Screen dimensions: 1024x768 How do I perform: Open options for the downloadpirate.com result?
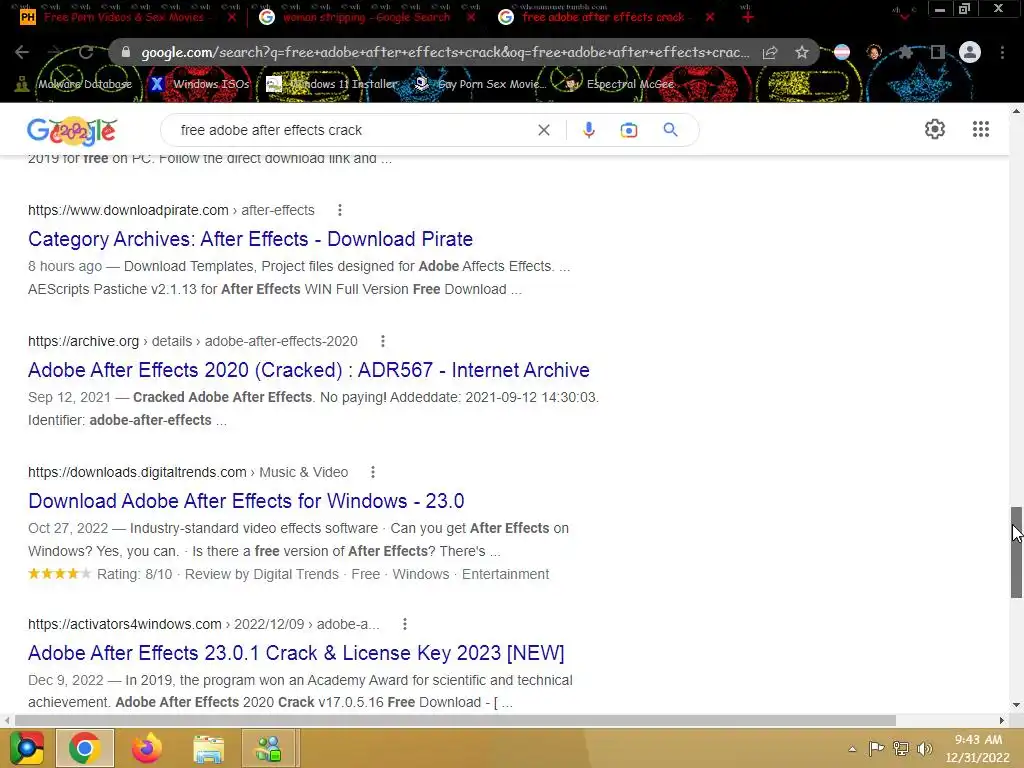pos(340,210)
